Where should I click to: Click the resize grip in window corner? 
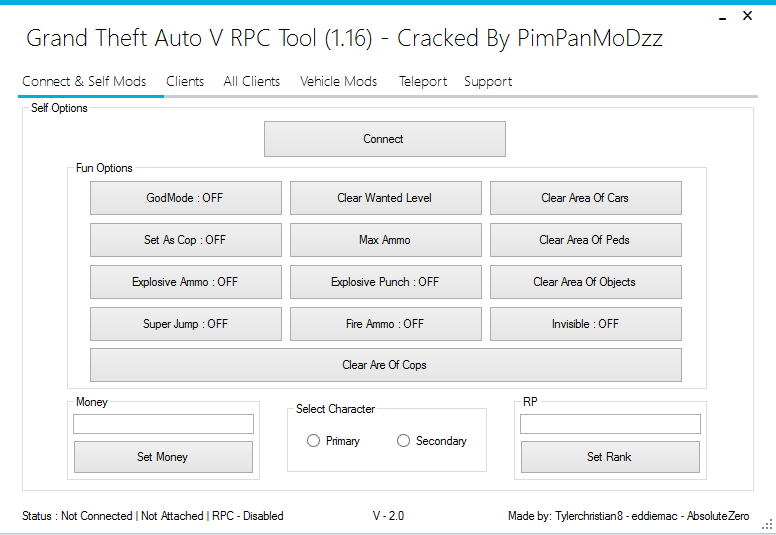(x=768, y=525)
